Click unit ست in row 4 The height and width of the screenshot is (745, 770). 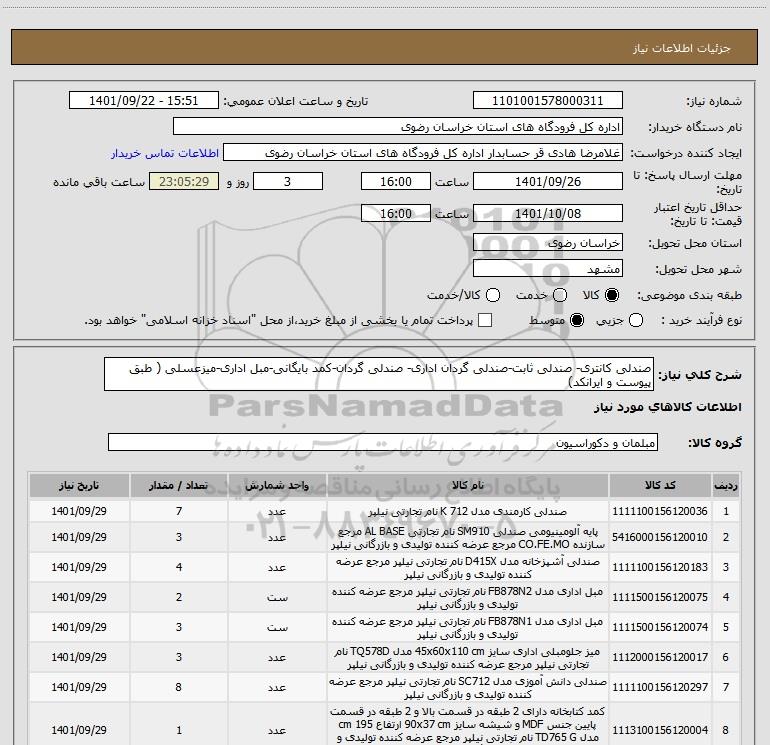click(277, 598)
